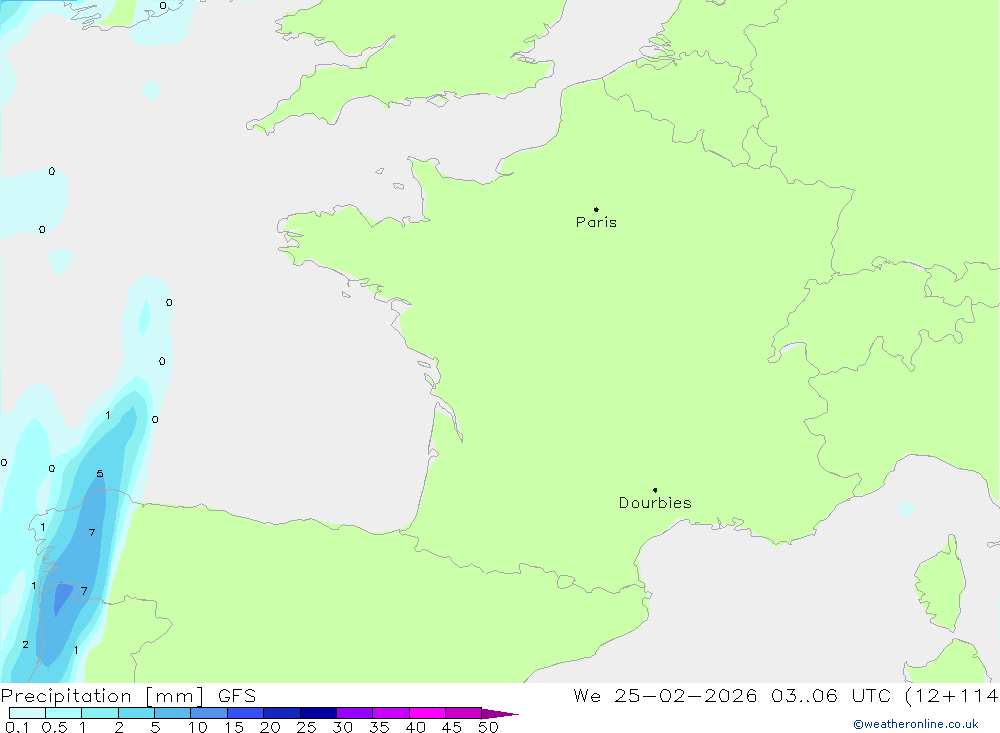Select the 35–40 mm violet legend swatch
The width and height of the screenshot is (1000, 733).
point(391,713)
